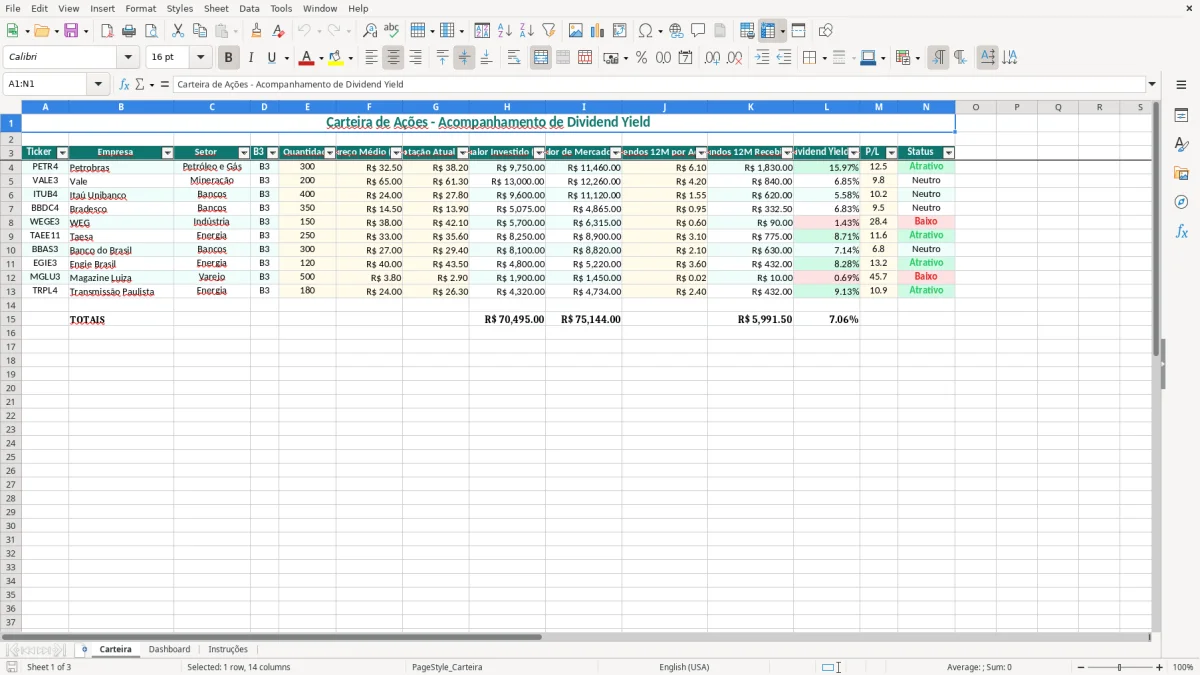Viewport: 1200px width, 675px height.
Task: Expand the formula bar
Action: 1153,85
